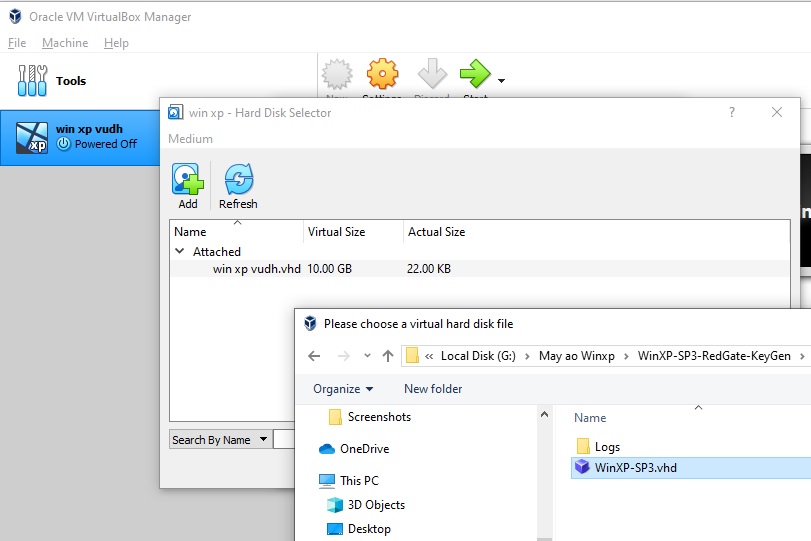The height and width of the screenshot is (541, 811).
Task: Select Screenshots in the navigation pane
Action: coord(379,417)
